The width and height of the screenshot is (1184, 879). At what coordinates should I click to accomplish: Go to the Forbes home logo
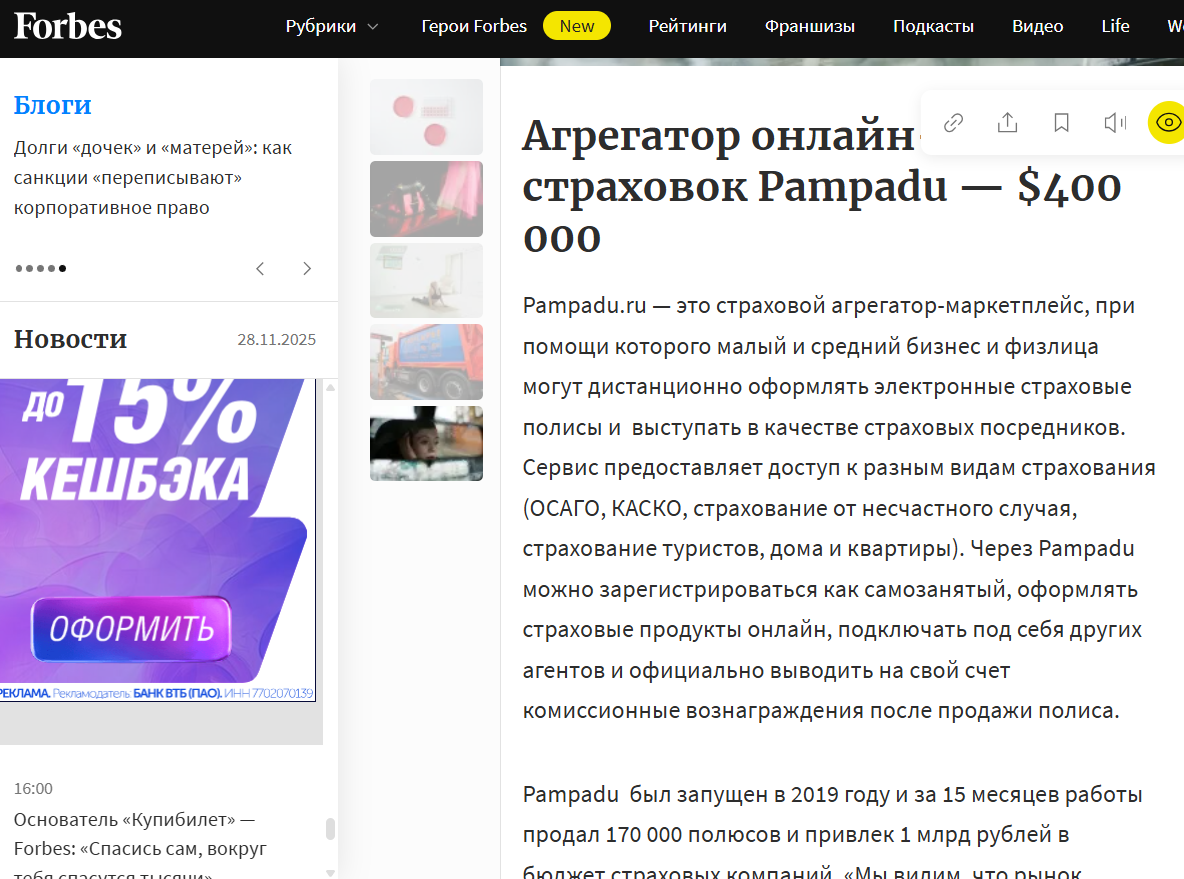click(68, 27)
